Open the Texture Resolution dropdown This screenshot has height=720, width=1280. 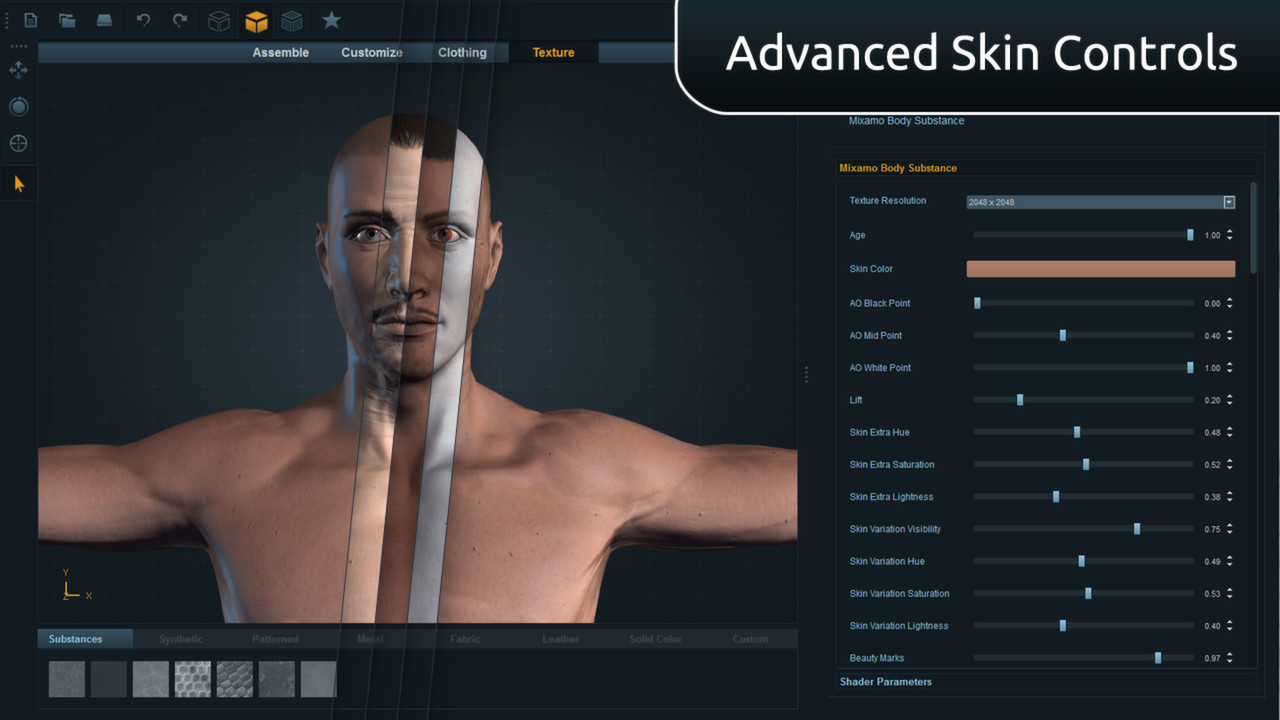[1229, 201]
